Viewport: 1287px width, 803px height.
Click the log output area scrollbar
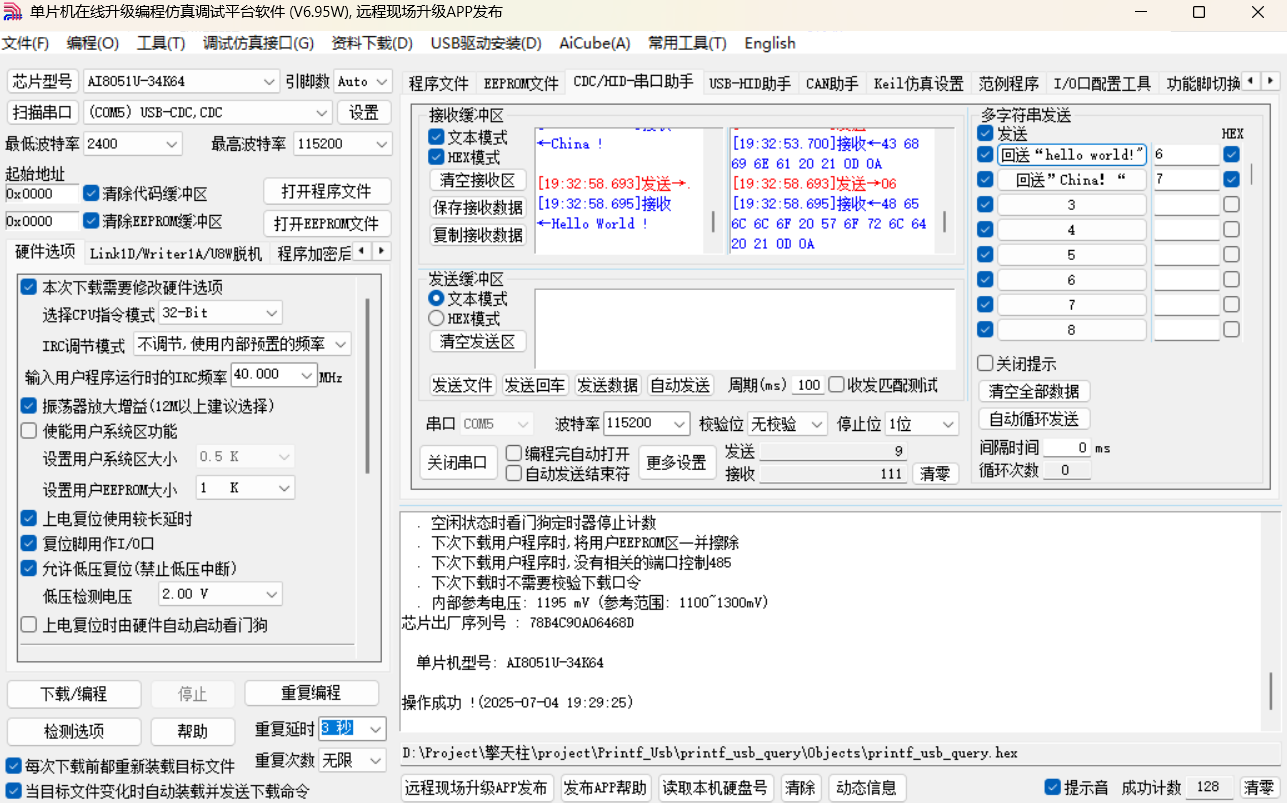[x=1272, y=690]
